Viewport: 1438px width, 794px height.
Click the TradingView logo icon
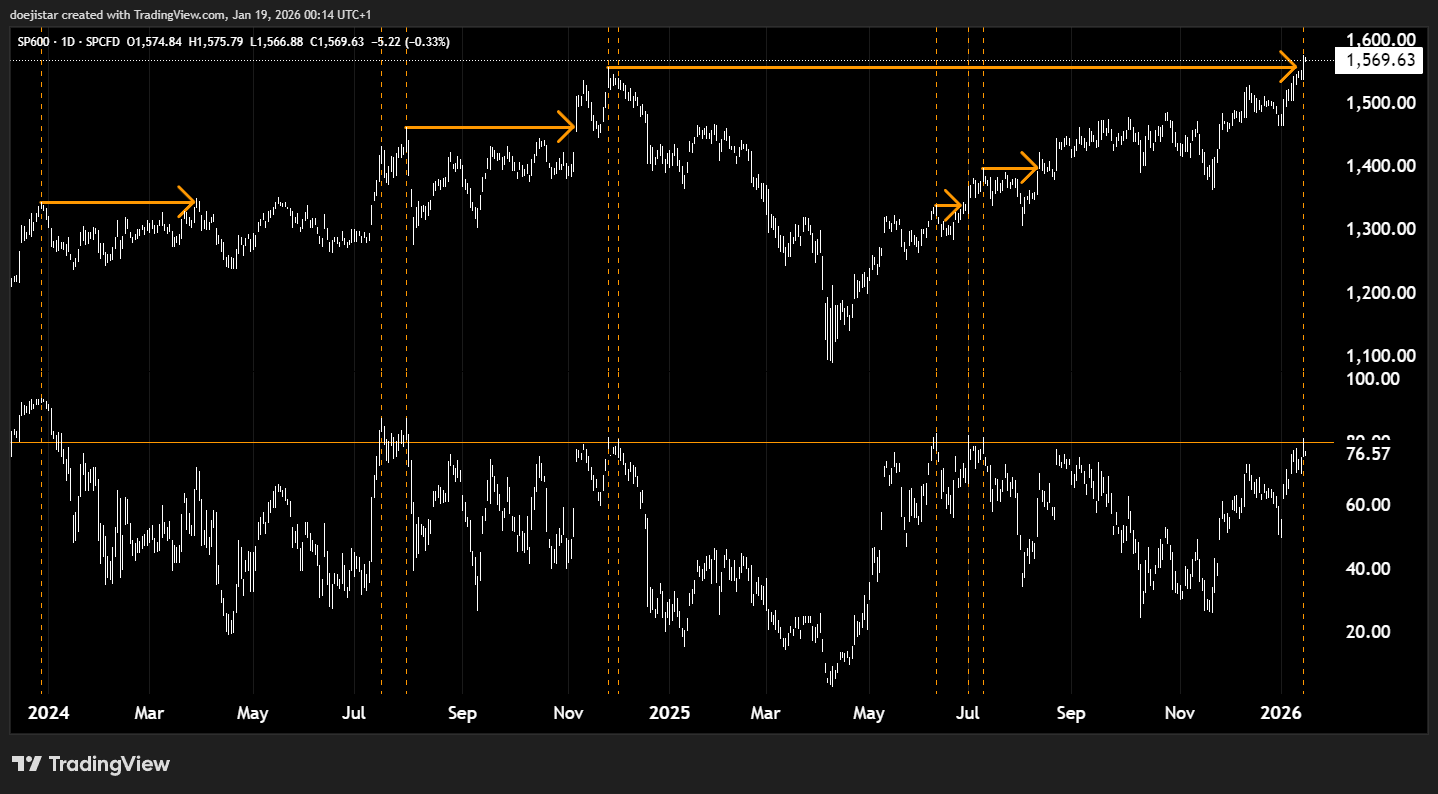(x=26, y=764)
